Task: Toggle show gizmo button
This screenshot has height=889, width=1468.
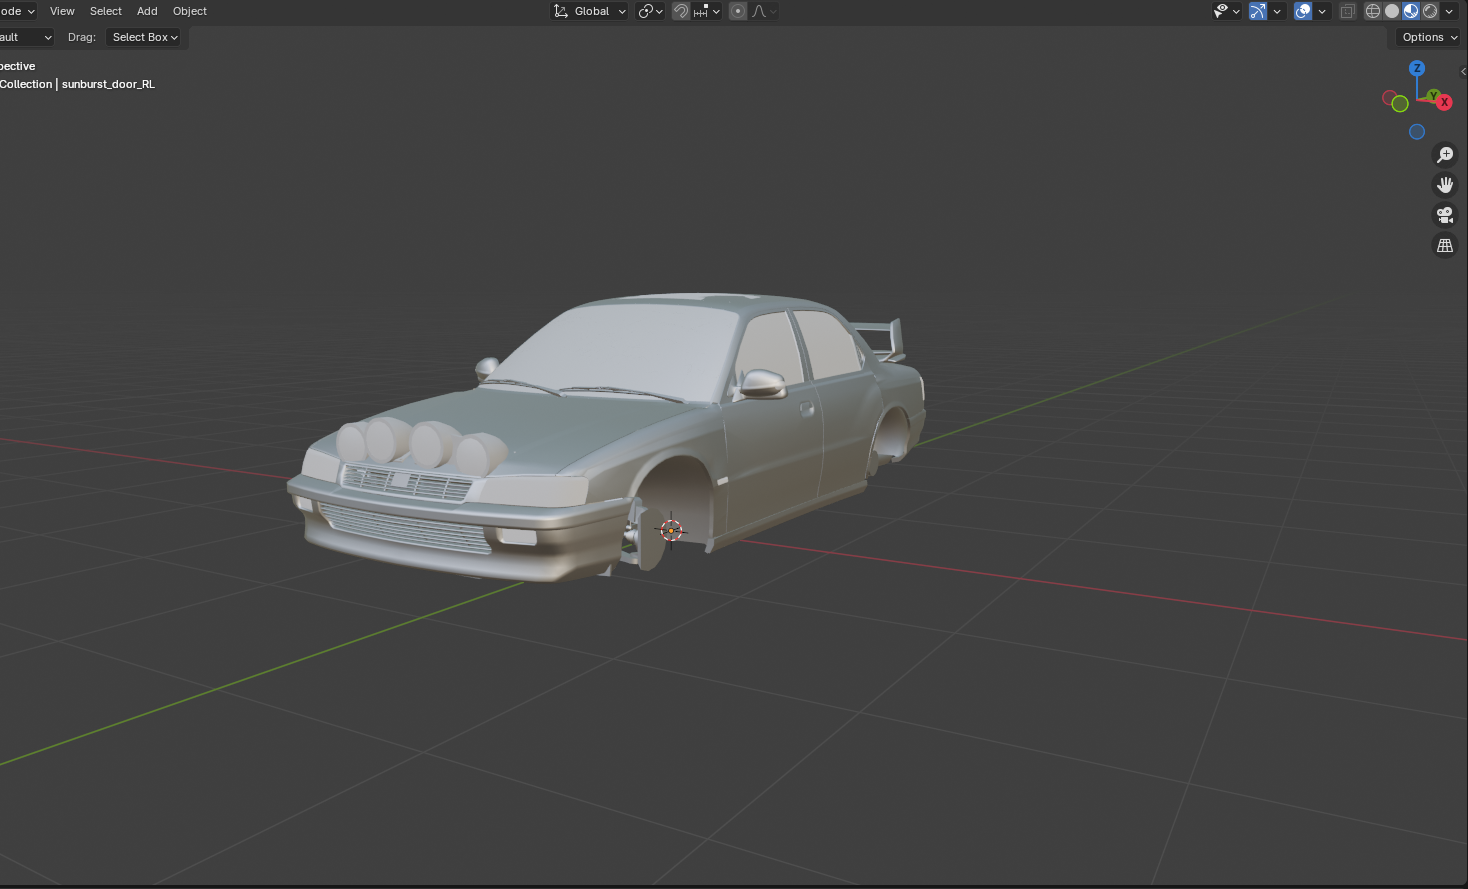Action: (1258, 11)
